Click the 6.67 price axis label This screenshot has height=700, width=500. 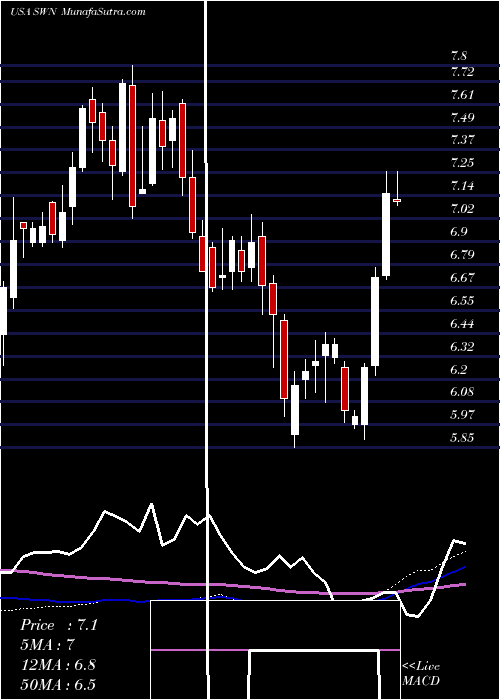pyautogui.click(x=462, y=278)
